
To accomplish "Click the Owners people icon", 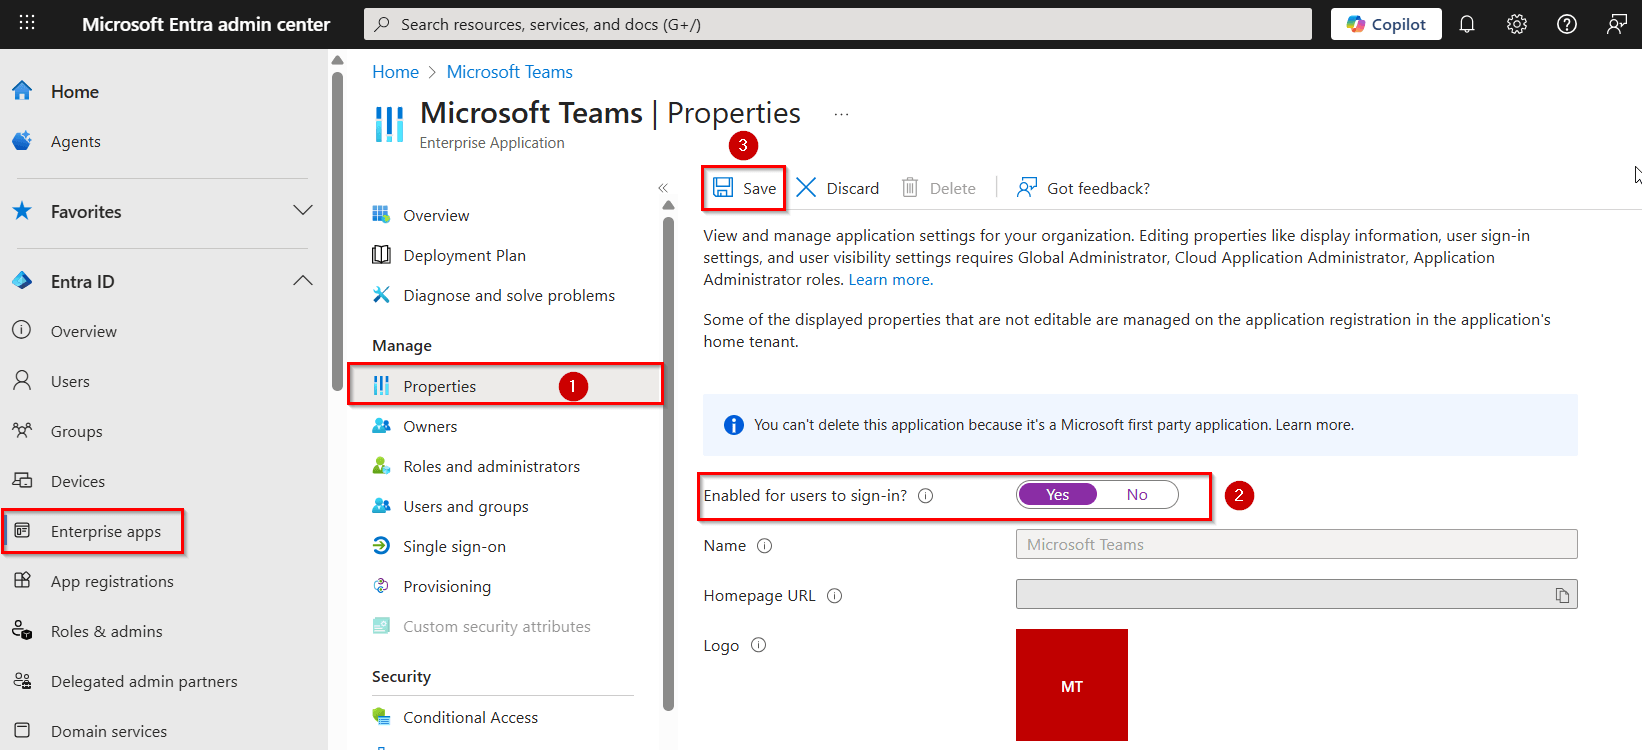I will pos(381,426).
